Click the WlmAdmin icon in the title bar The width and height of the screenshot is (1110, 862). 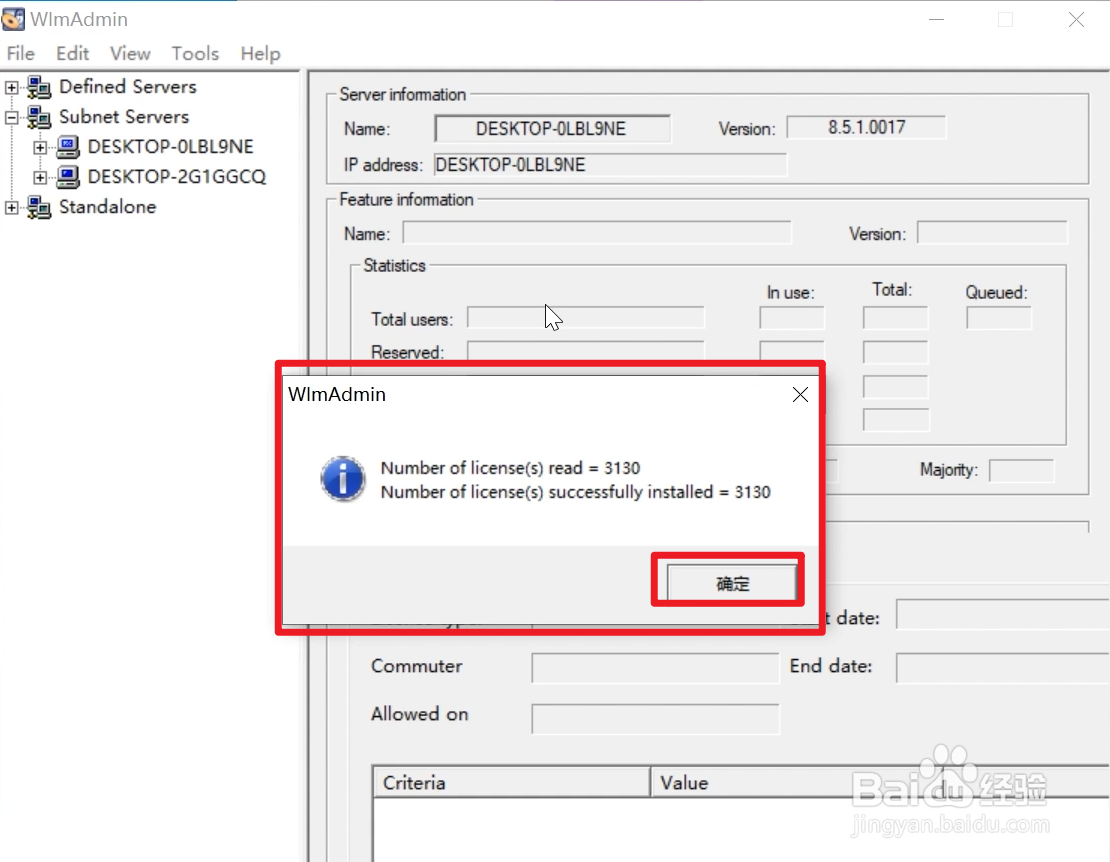pos(13,18)
